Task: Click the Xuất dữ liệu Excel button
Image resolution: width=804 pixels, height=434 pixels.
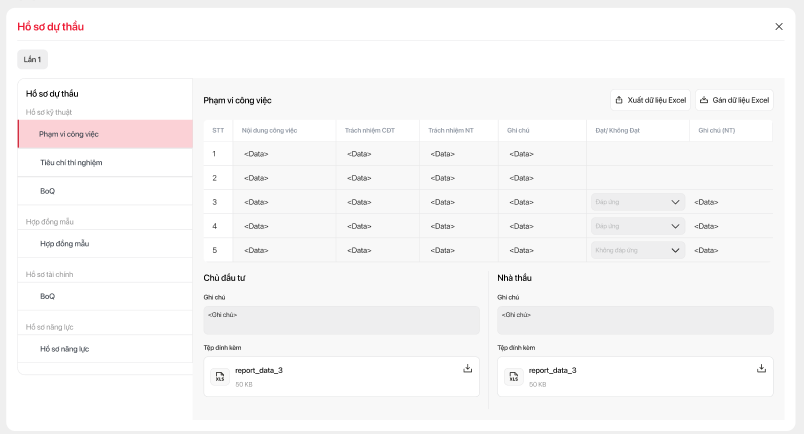Action: point(650,100)
